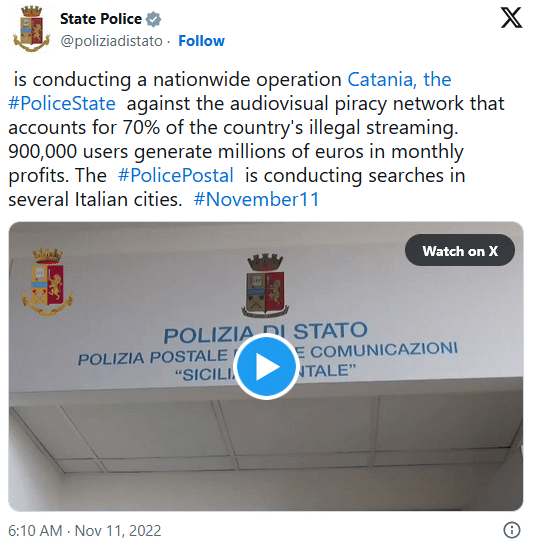The height and width of the screenshot is (548, 535).
Task: View the tweet info icon
Action: 512,530
